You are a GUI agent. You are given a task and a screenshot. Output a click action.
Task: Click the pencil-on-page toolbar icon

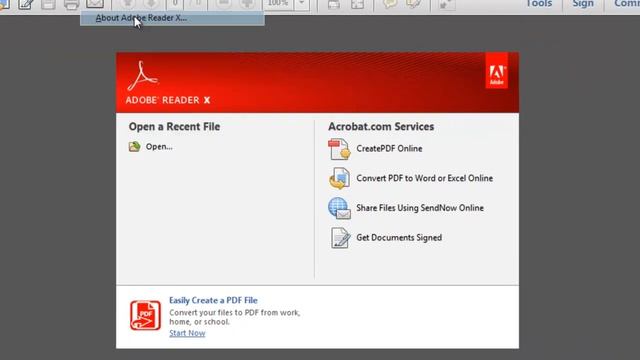[25, 4]
